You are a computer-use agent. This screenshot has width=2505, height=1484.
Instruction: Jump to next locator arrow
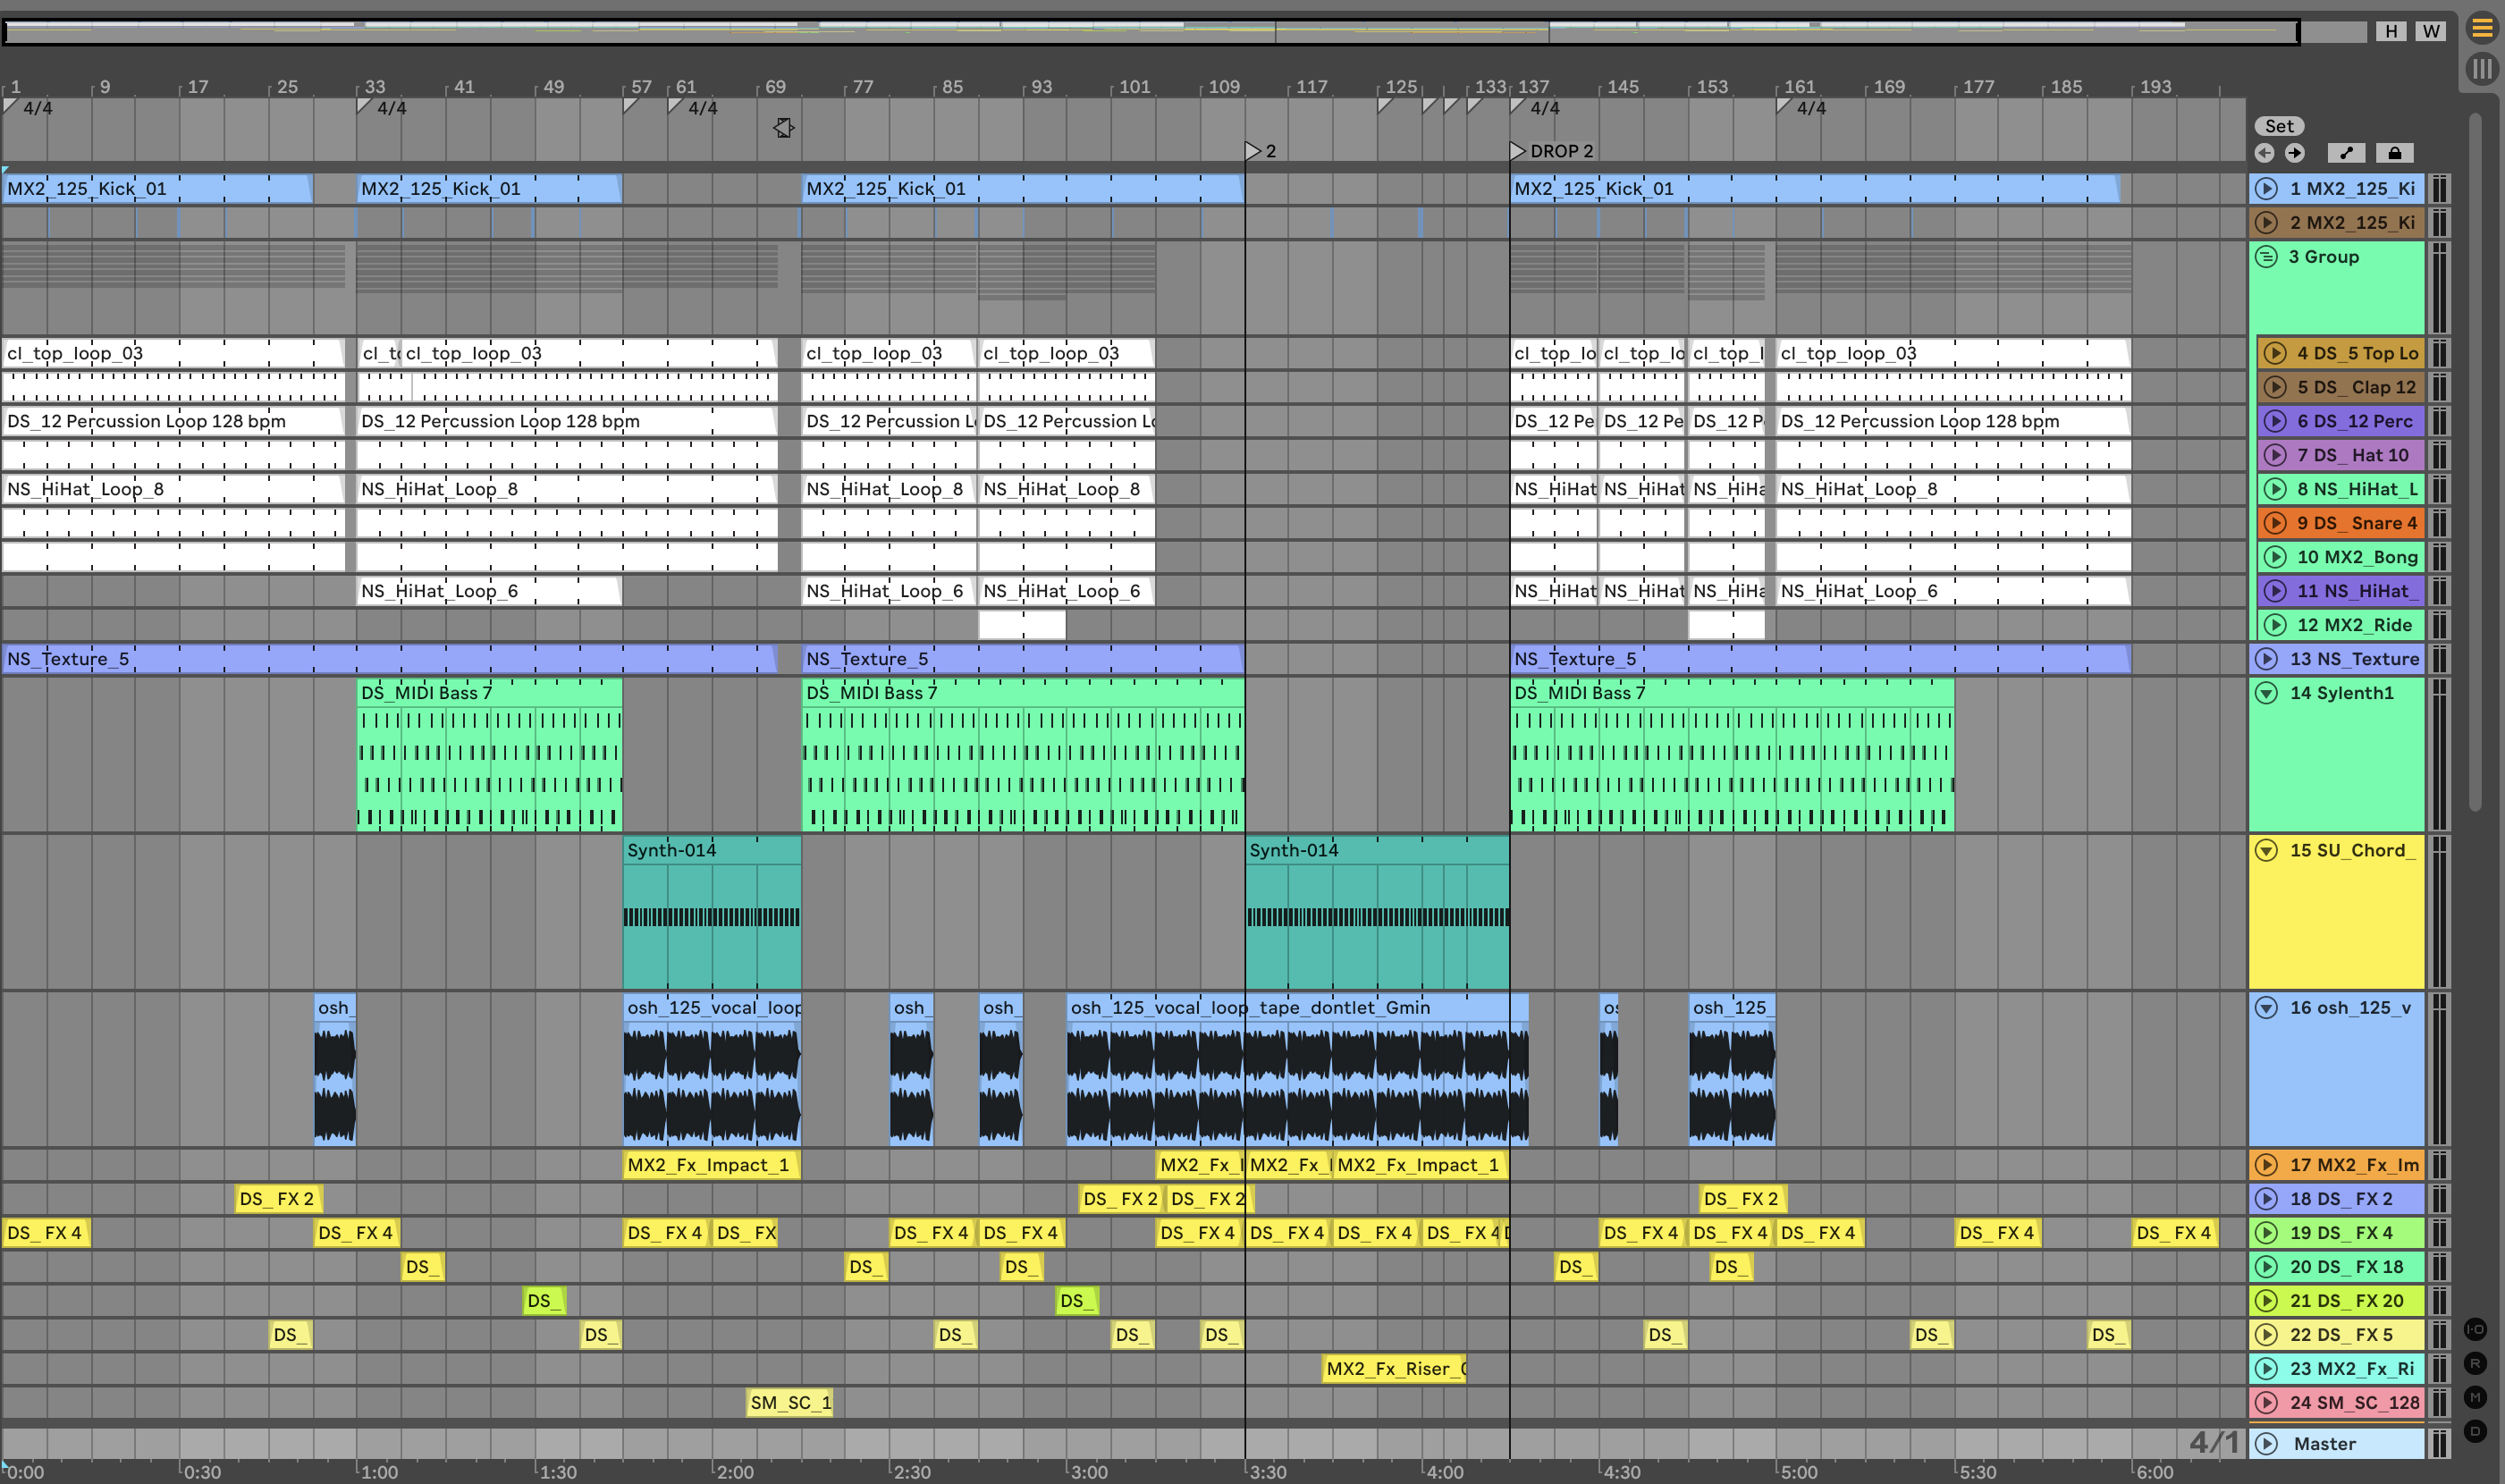pyautogui.click(x=2295, y=153)
